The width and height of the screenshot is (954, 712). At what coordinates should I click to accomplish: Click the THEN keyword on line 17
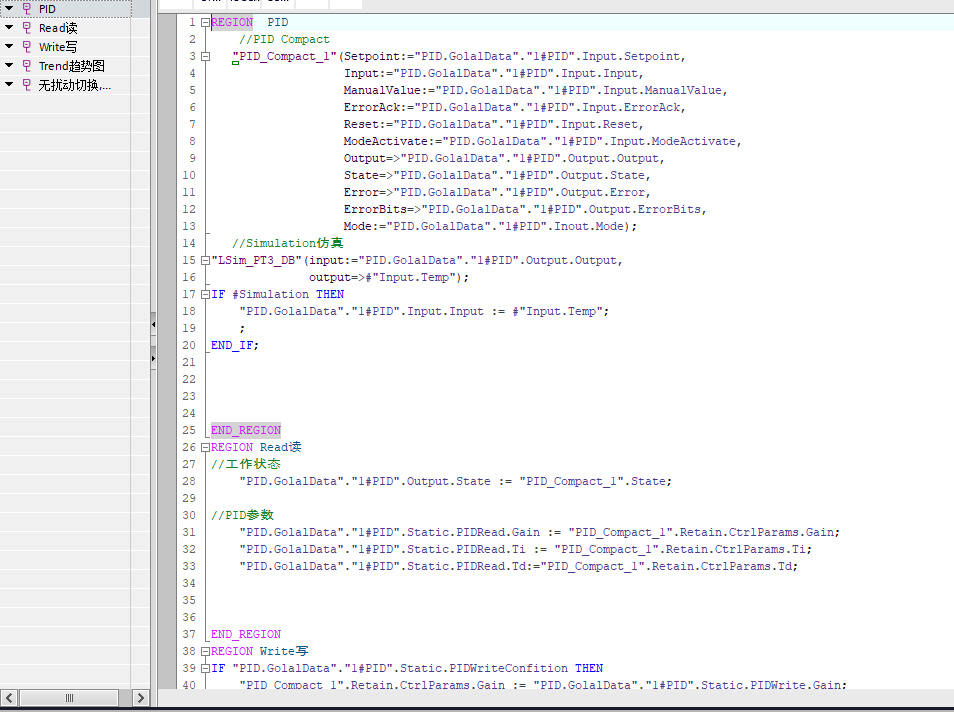[330, 295]
